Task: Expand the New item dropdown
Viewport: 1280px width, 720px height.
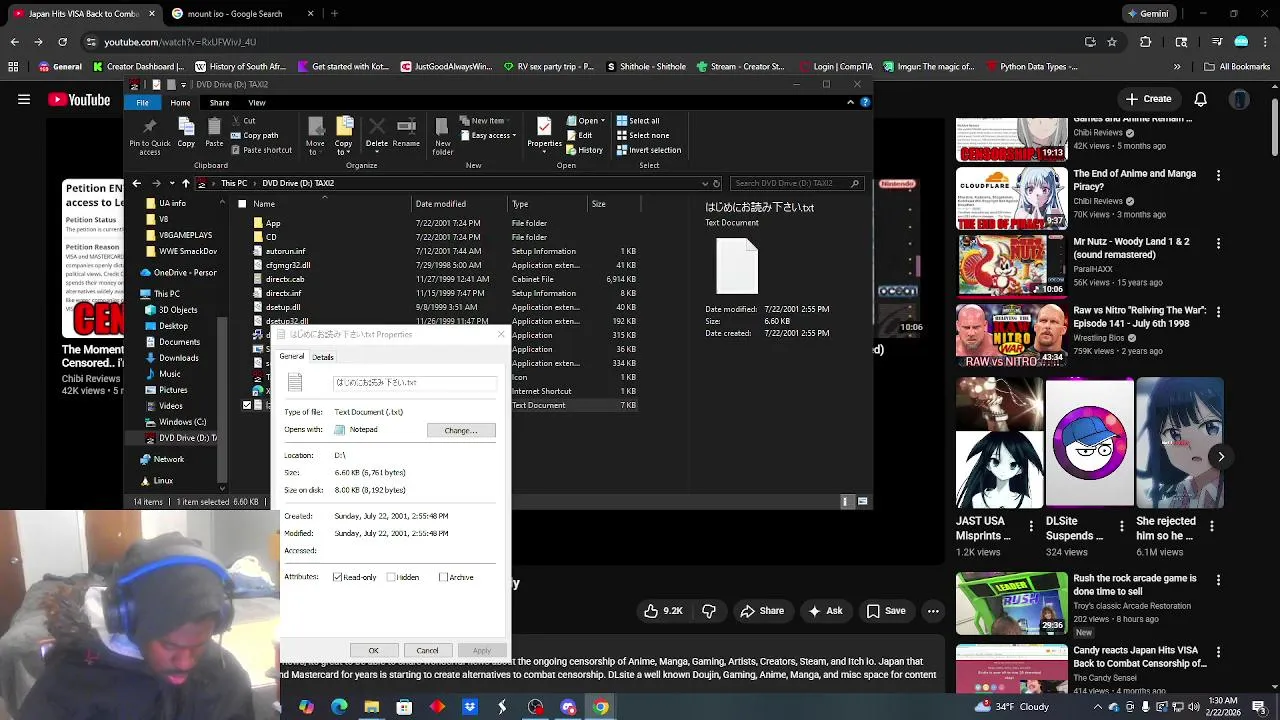Action: pyautogui.click(x=486, y=121)
